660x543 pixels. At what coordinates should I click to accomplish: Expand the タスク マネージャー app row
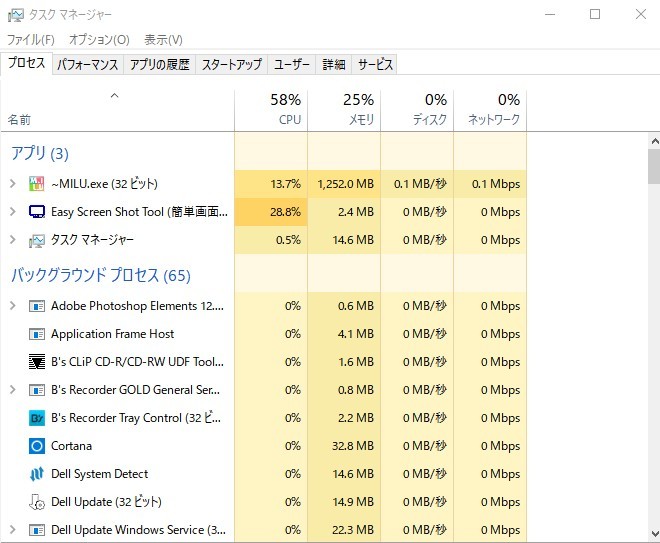(x=13, y=240)
